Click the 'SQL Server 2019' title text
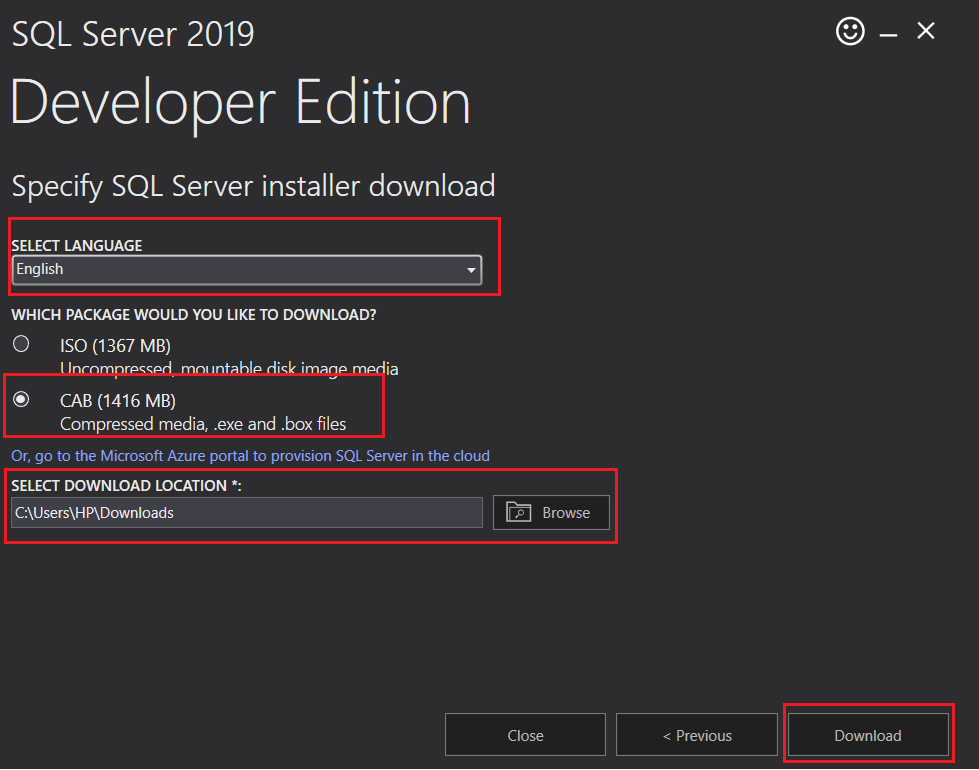This screenshot has width=979, height=770. 133,34
